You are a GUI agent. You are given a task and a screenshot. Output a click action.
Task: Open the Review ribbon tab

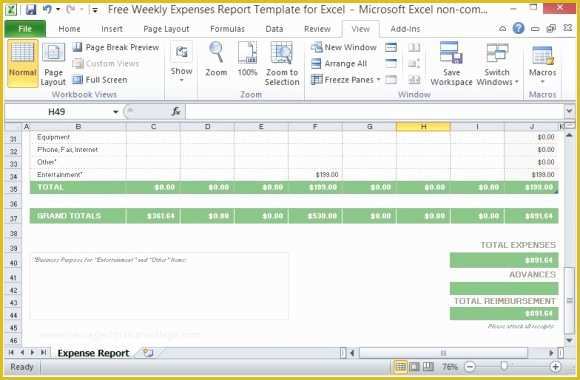tap(317, 29)
